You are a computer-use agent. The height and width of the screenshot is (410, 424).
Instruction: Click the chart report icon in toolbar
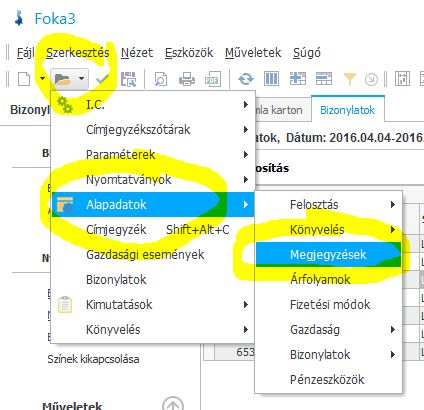pos(402,79)
